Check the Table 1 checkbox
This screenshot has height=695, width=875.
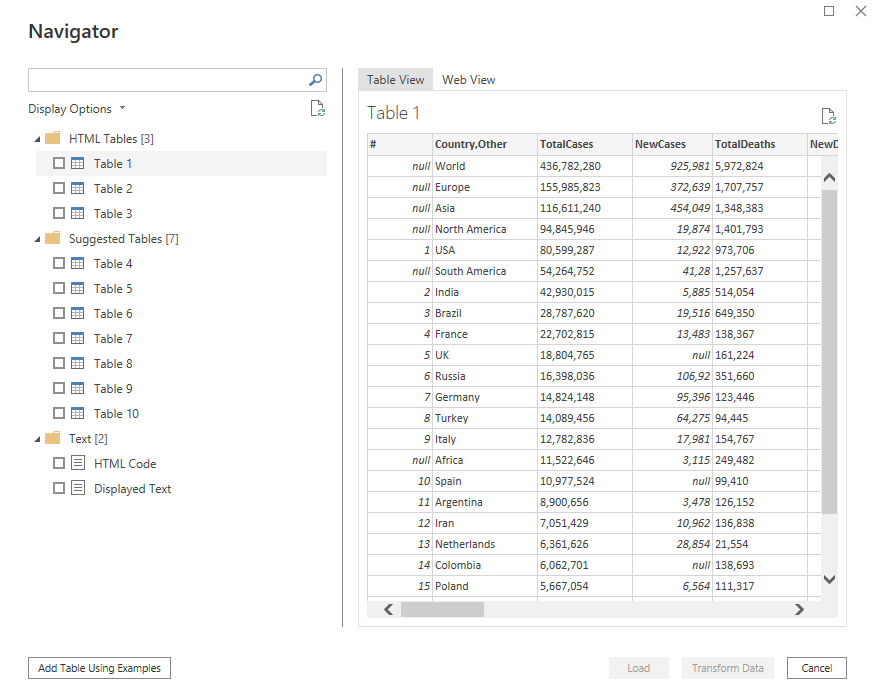(59, 164)
